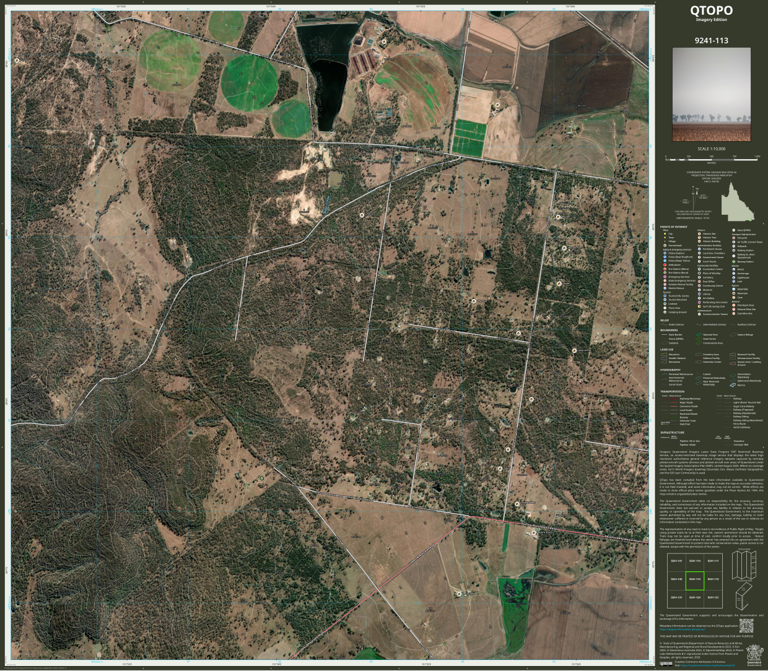Open the foggy field cover photo
This screenshot has height=671, width=768.
pyautogui.click(x=711, y=94)
